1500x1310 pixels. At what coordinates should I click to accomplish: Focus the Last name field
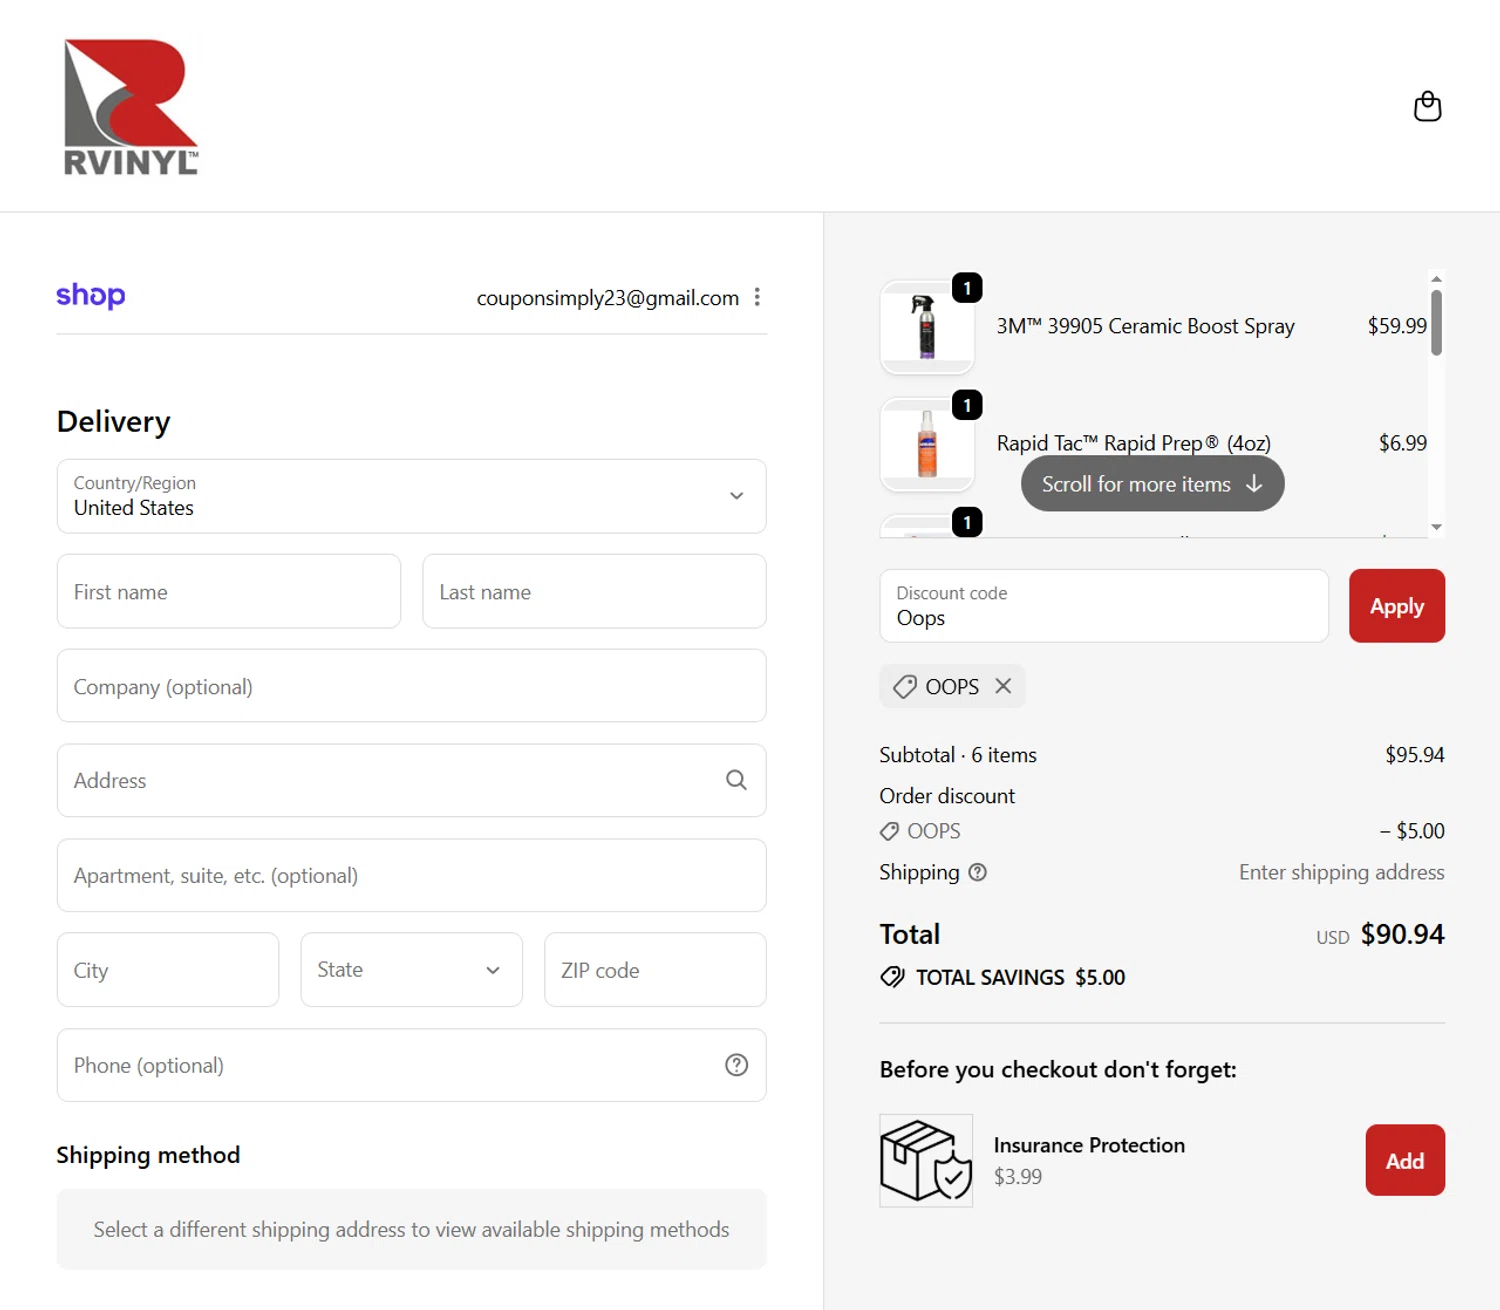tap(594, 592)
